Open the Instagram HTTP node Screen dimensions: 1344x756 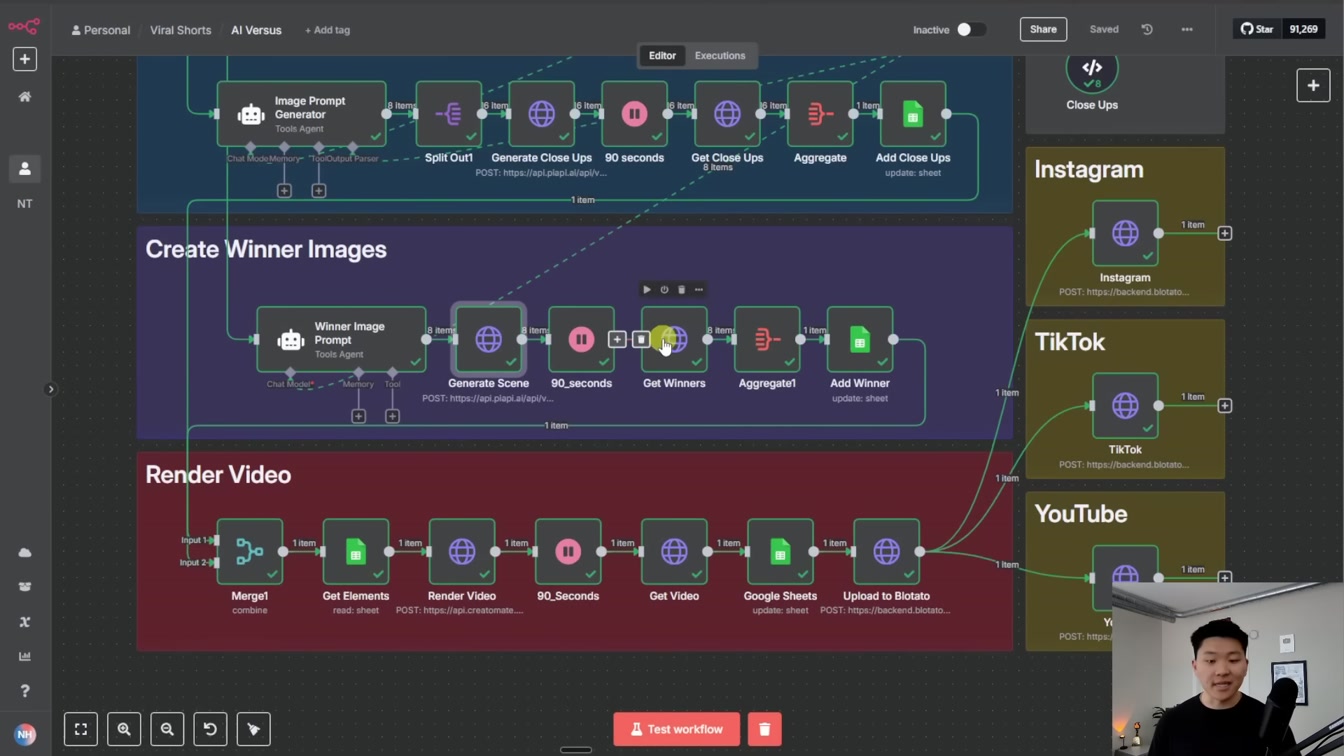coord(1125,233)
